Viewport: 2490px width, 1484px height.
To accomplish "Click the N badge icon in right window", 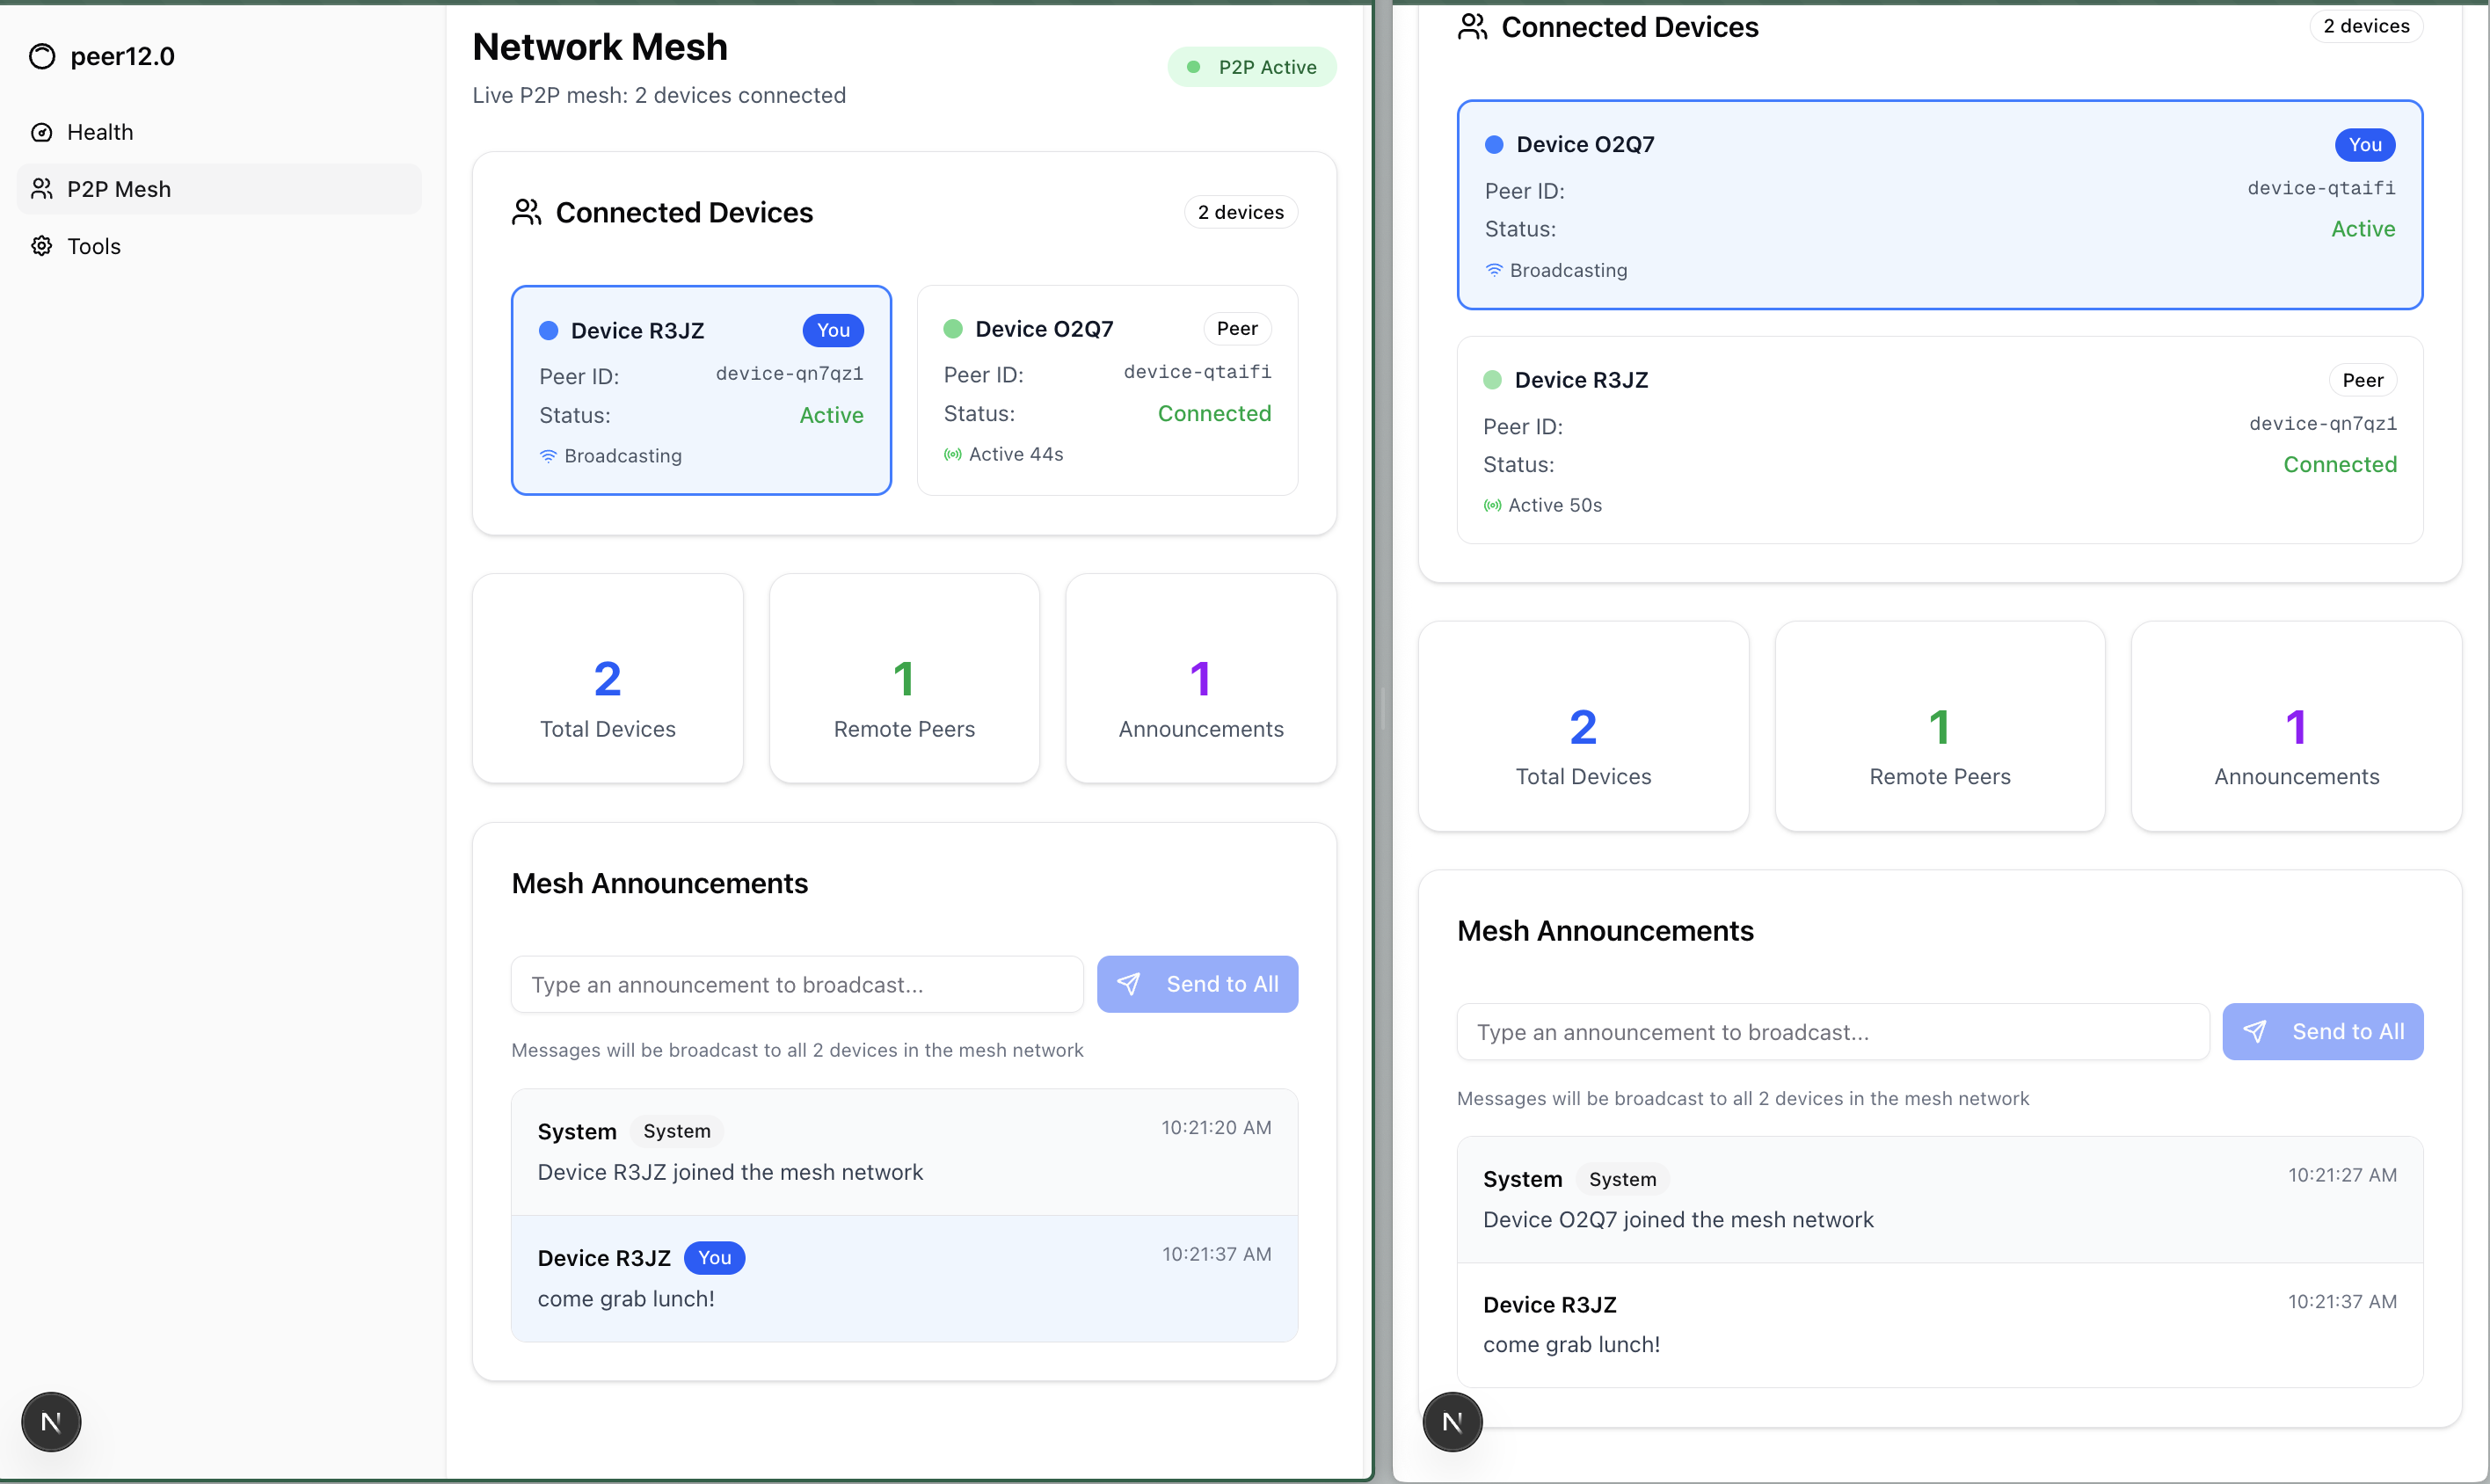I will click(x=1452, y=1421).
